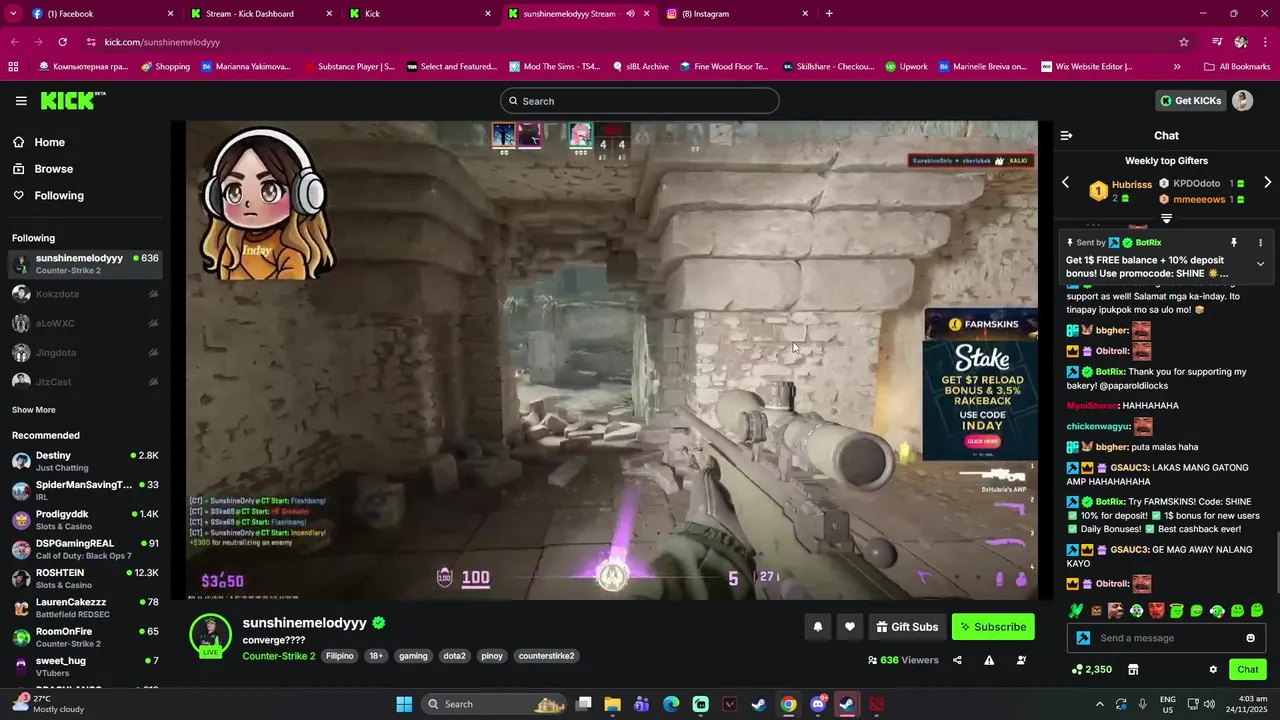Screen dimensions: 1280x720
Task: Click first quick emote above message box
Action: (1076, 610)
